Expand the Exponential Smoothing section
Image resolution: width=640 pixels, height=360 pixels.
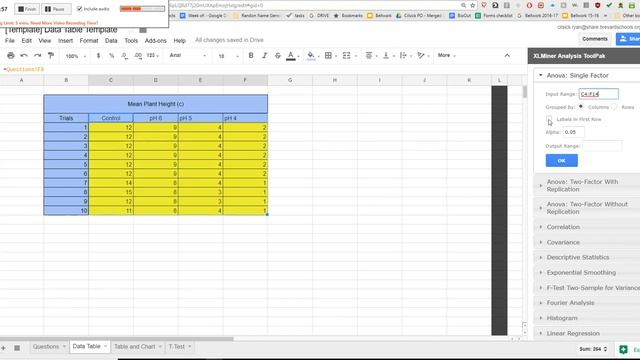(x=587, y=273)
